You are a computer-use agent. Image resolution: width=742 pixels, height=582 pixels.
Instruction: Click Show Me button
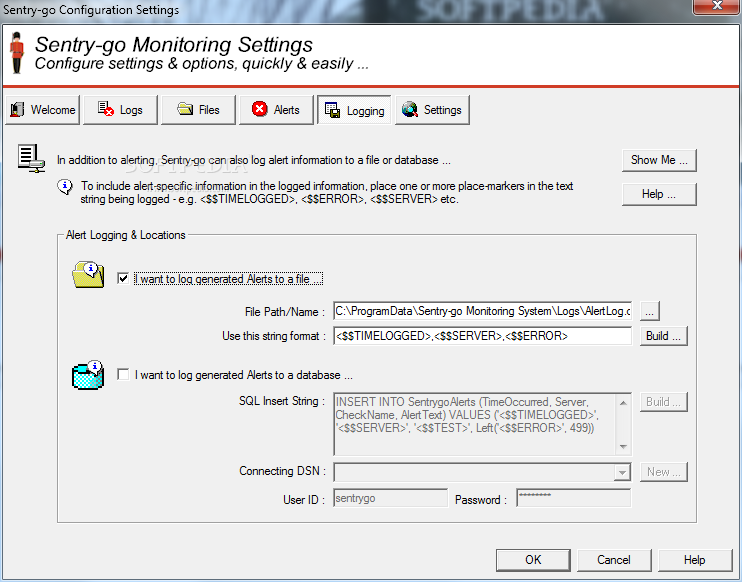coord(659,160)
